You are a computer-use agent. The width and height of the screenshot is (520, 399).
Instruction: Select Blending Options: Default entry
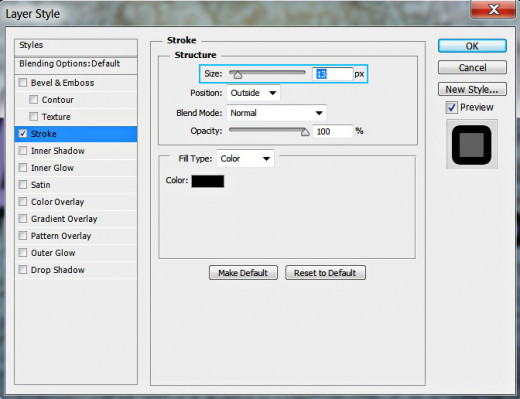pos(76,64)
